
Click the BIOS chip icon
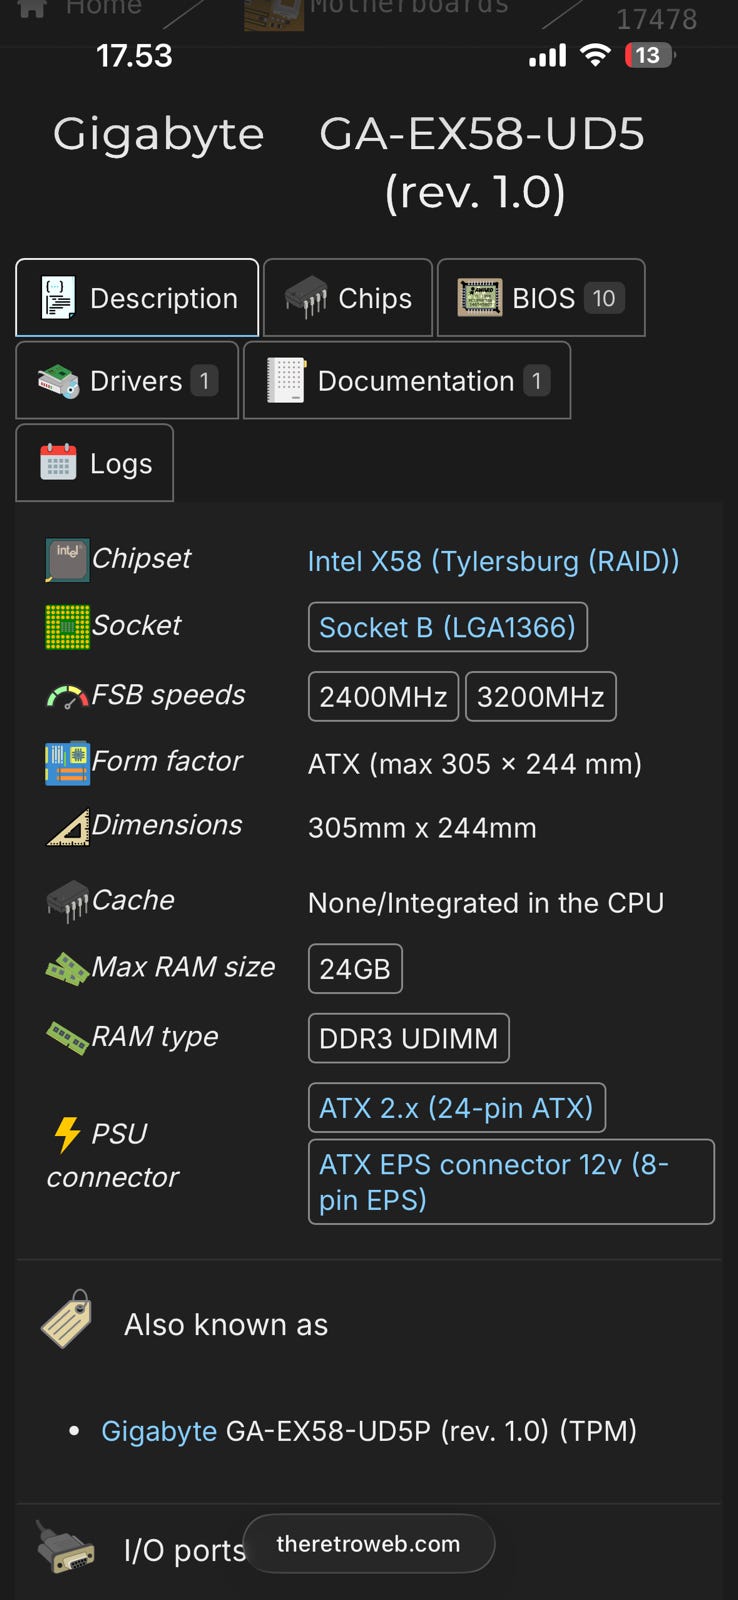click(480, 298)
